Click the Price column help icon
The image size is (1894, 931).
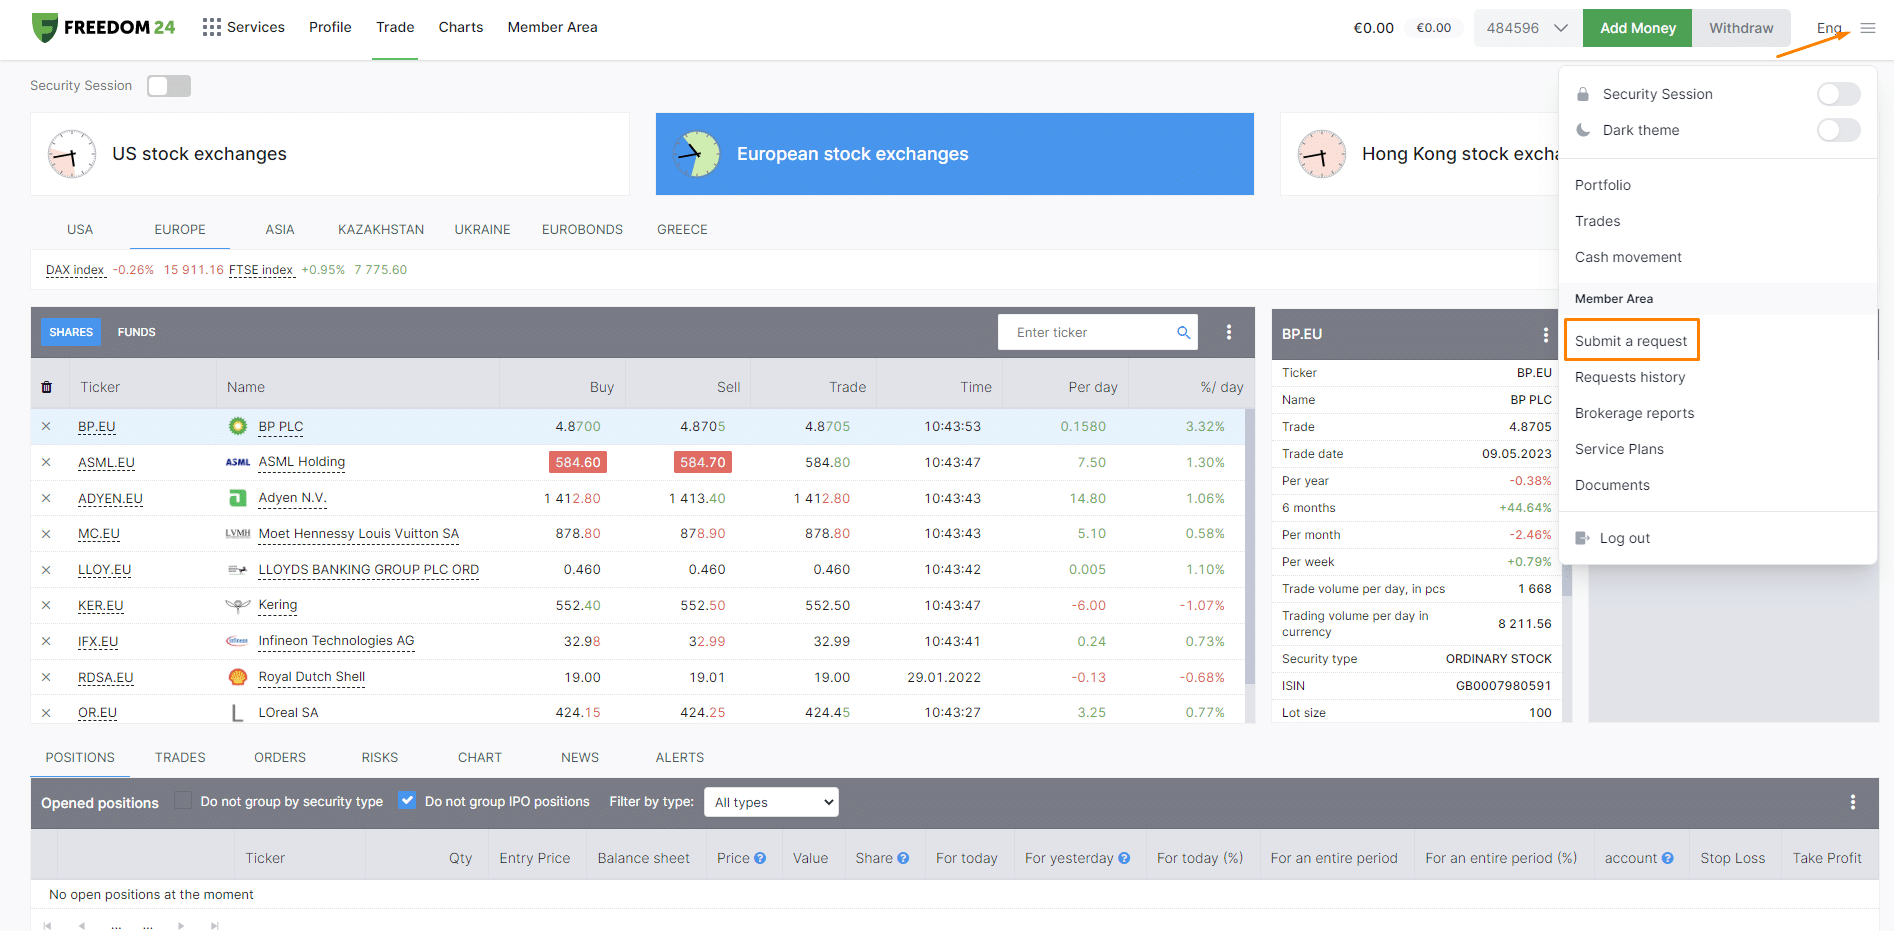click(760, 858)
